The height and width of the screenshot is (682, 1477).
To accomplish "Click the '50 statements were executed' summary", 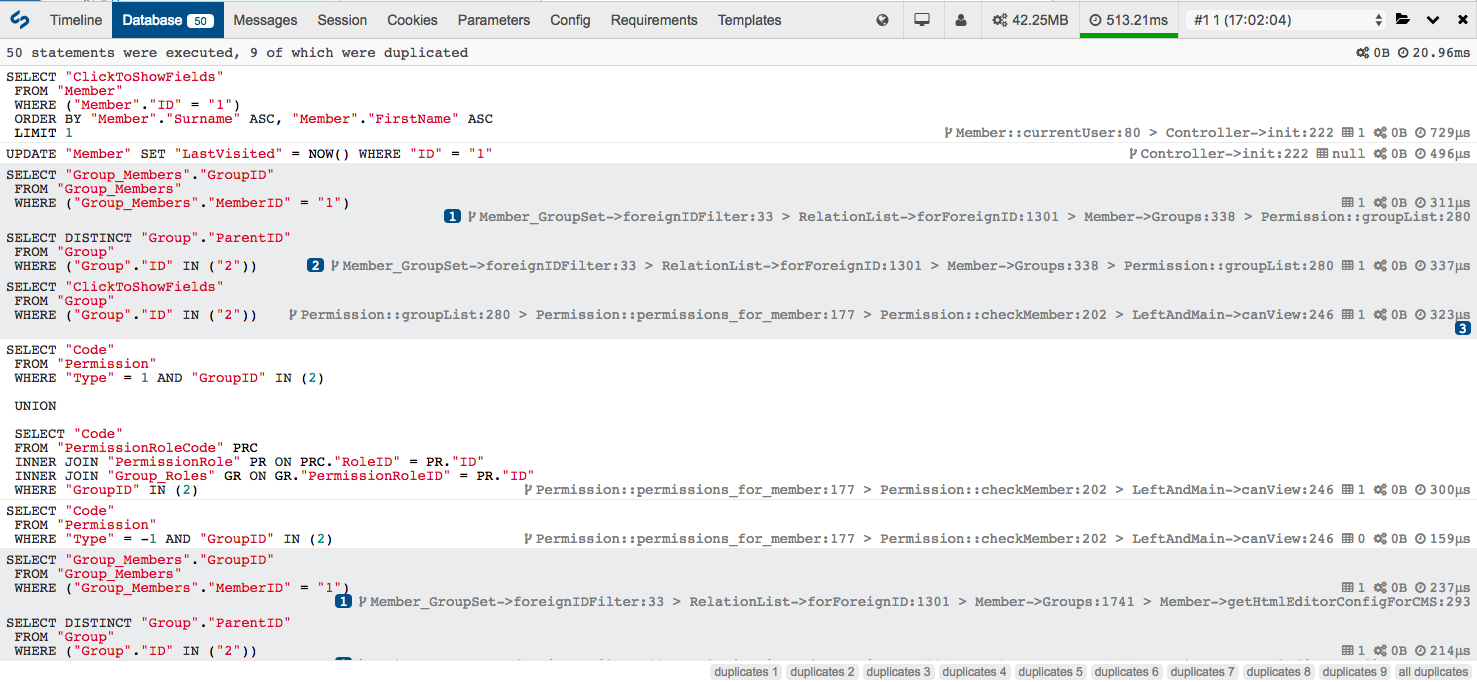I will (237, 53).
